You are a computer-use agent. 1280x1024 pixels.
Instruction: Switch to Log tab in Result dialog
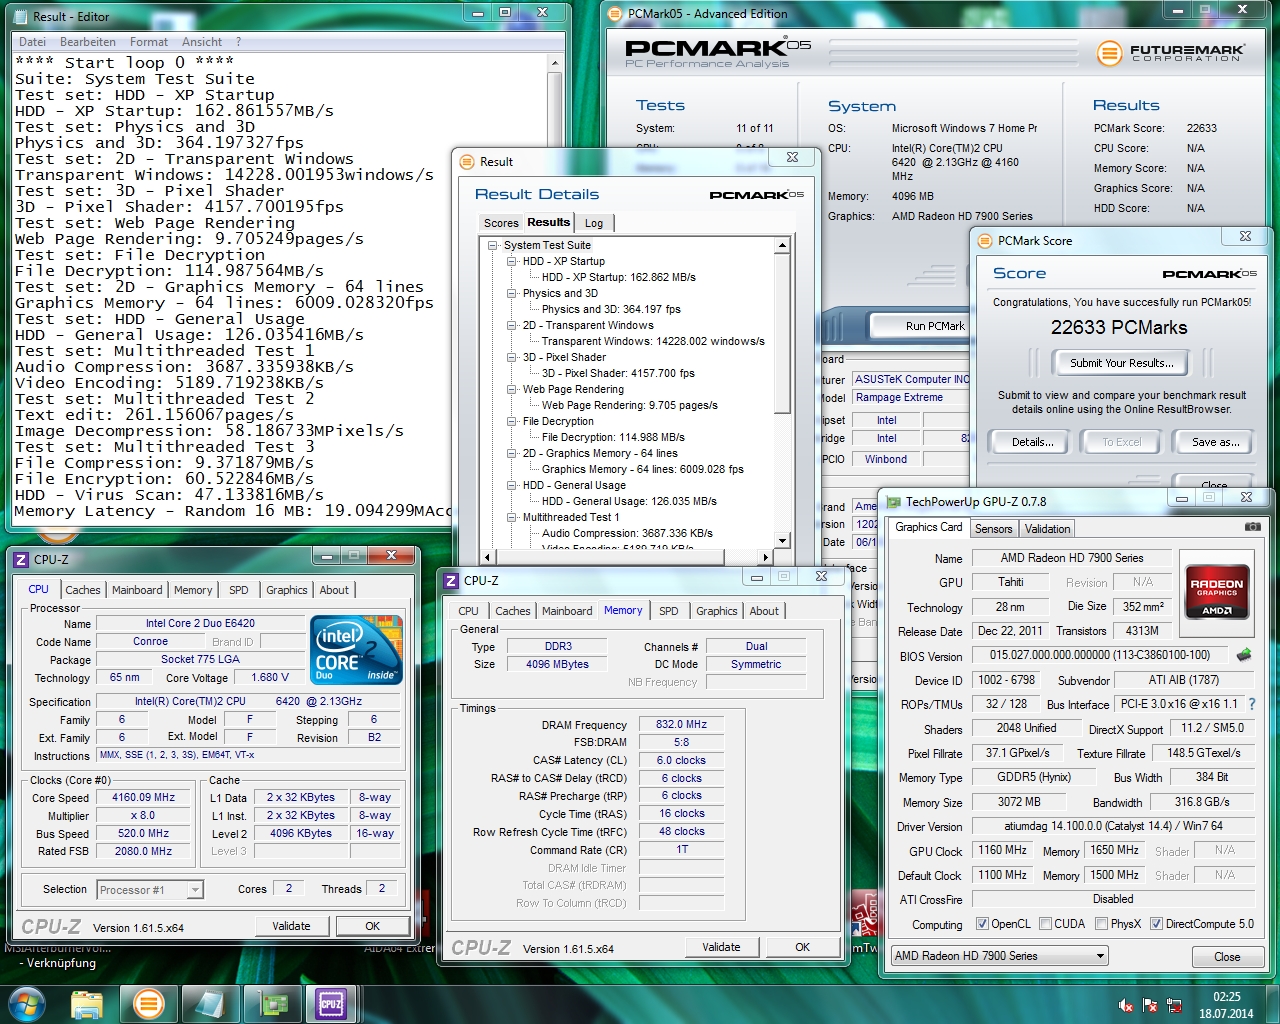coord(594,223)
